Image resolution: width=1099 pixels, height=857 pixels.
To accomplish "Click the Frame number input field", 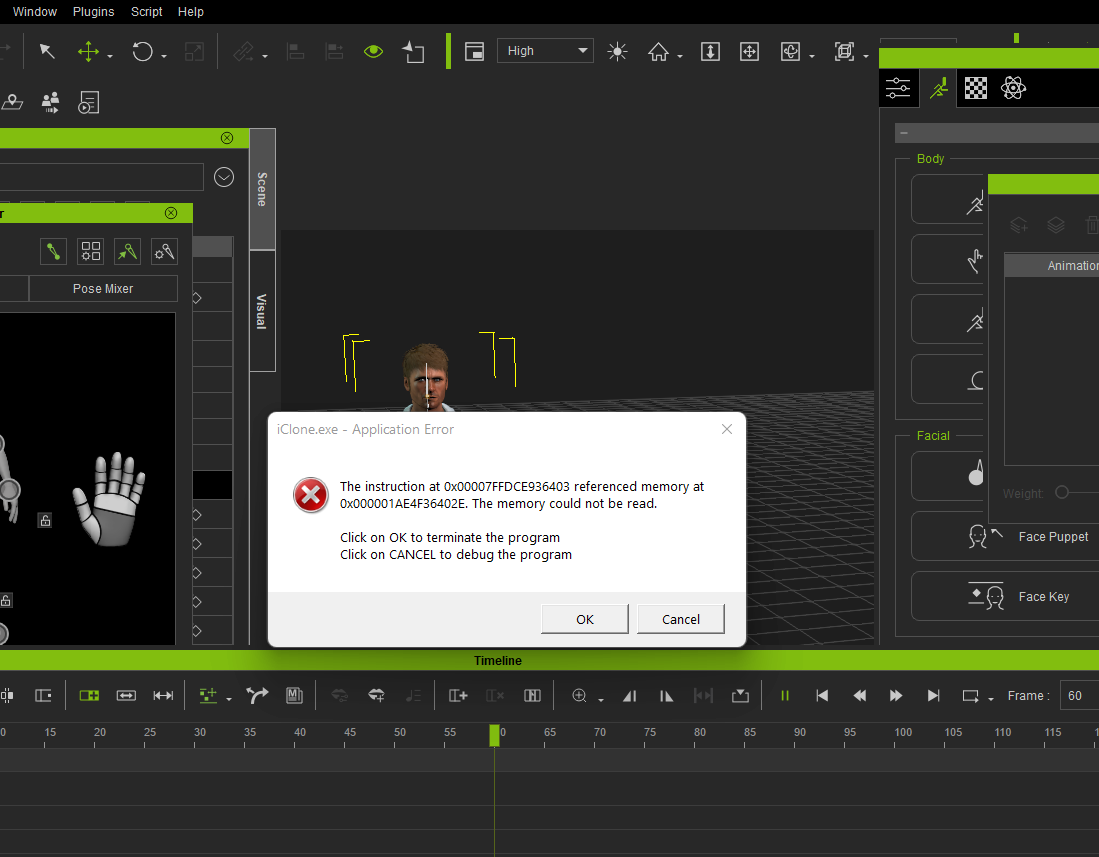I will point(1079,696).
